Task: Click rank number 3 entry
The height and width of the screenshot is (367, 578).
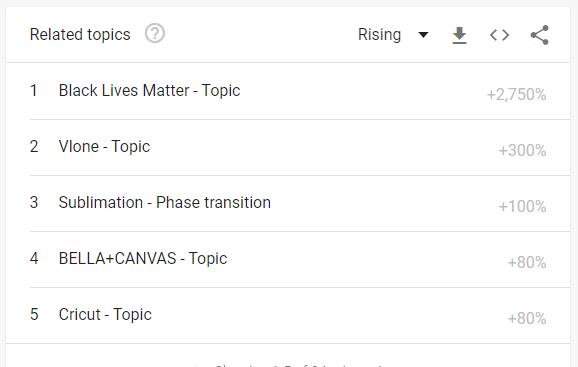Action: [x=34, y=203]
